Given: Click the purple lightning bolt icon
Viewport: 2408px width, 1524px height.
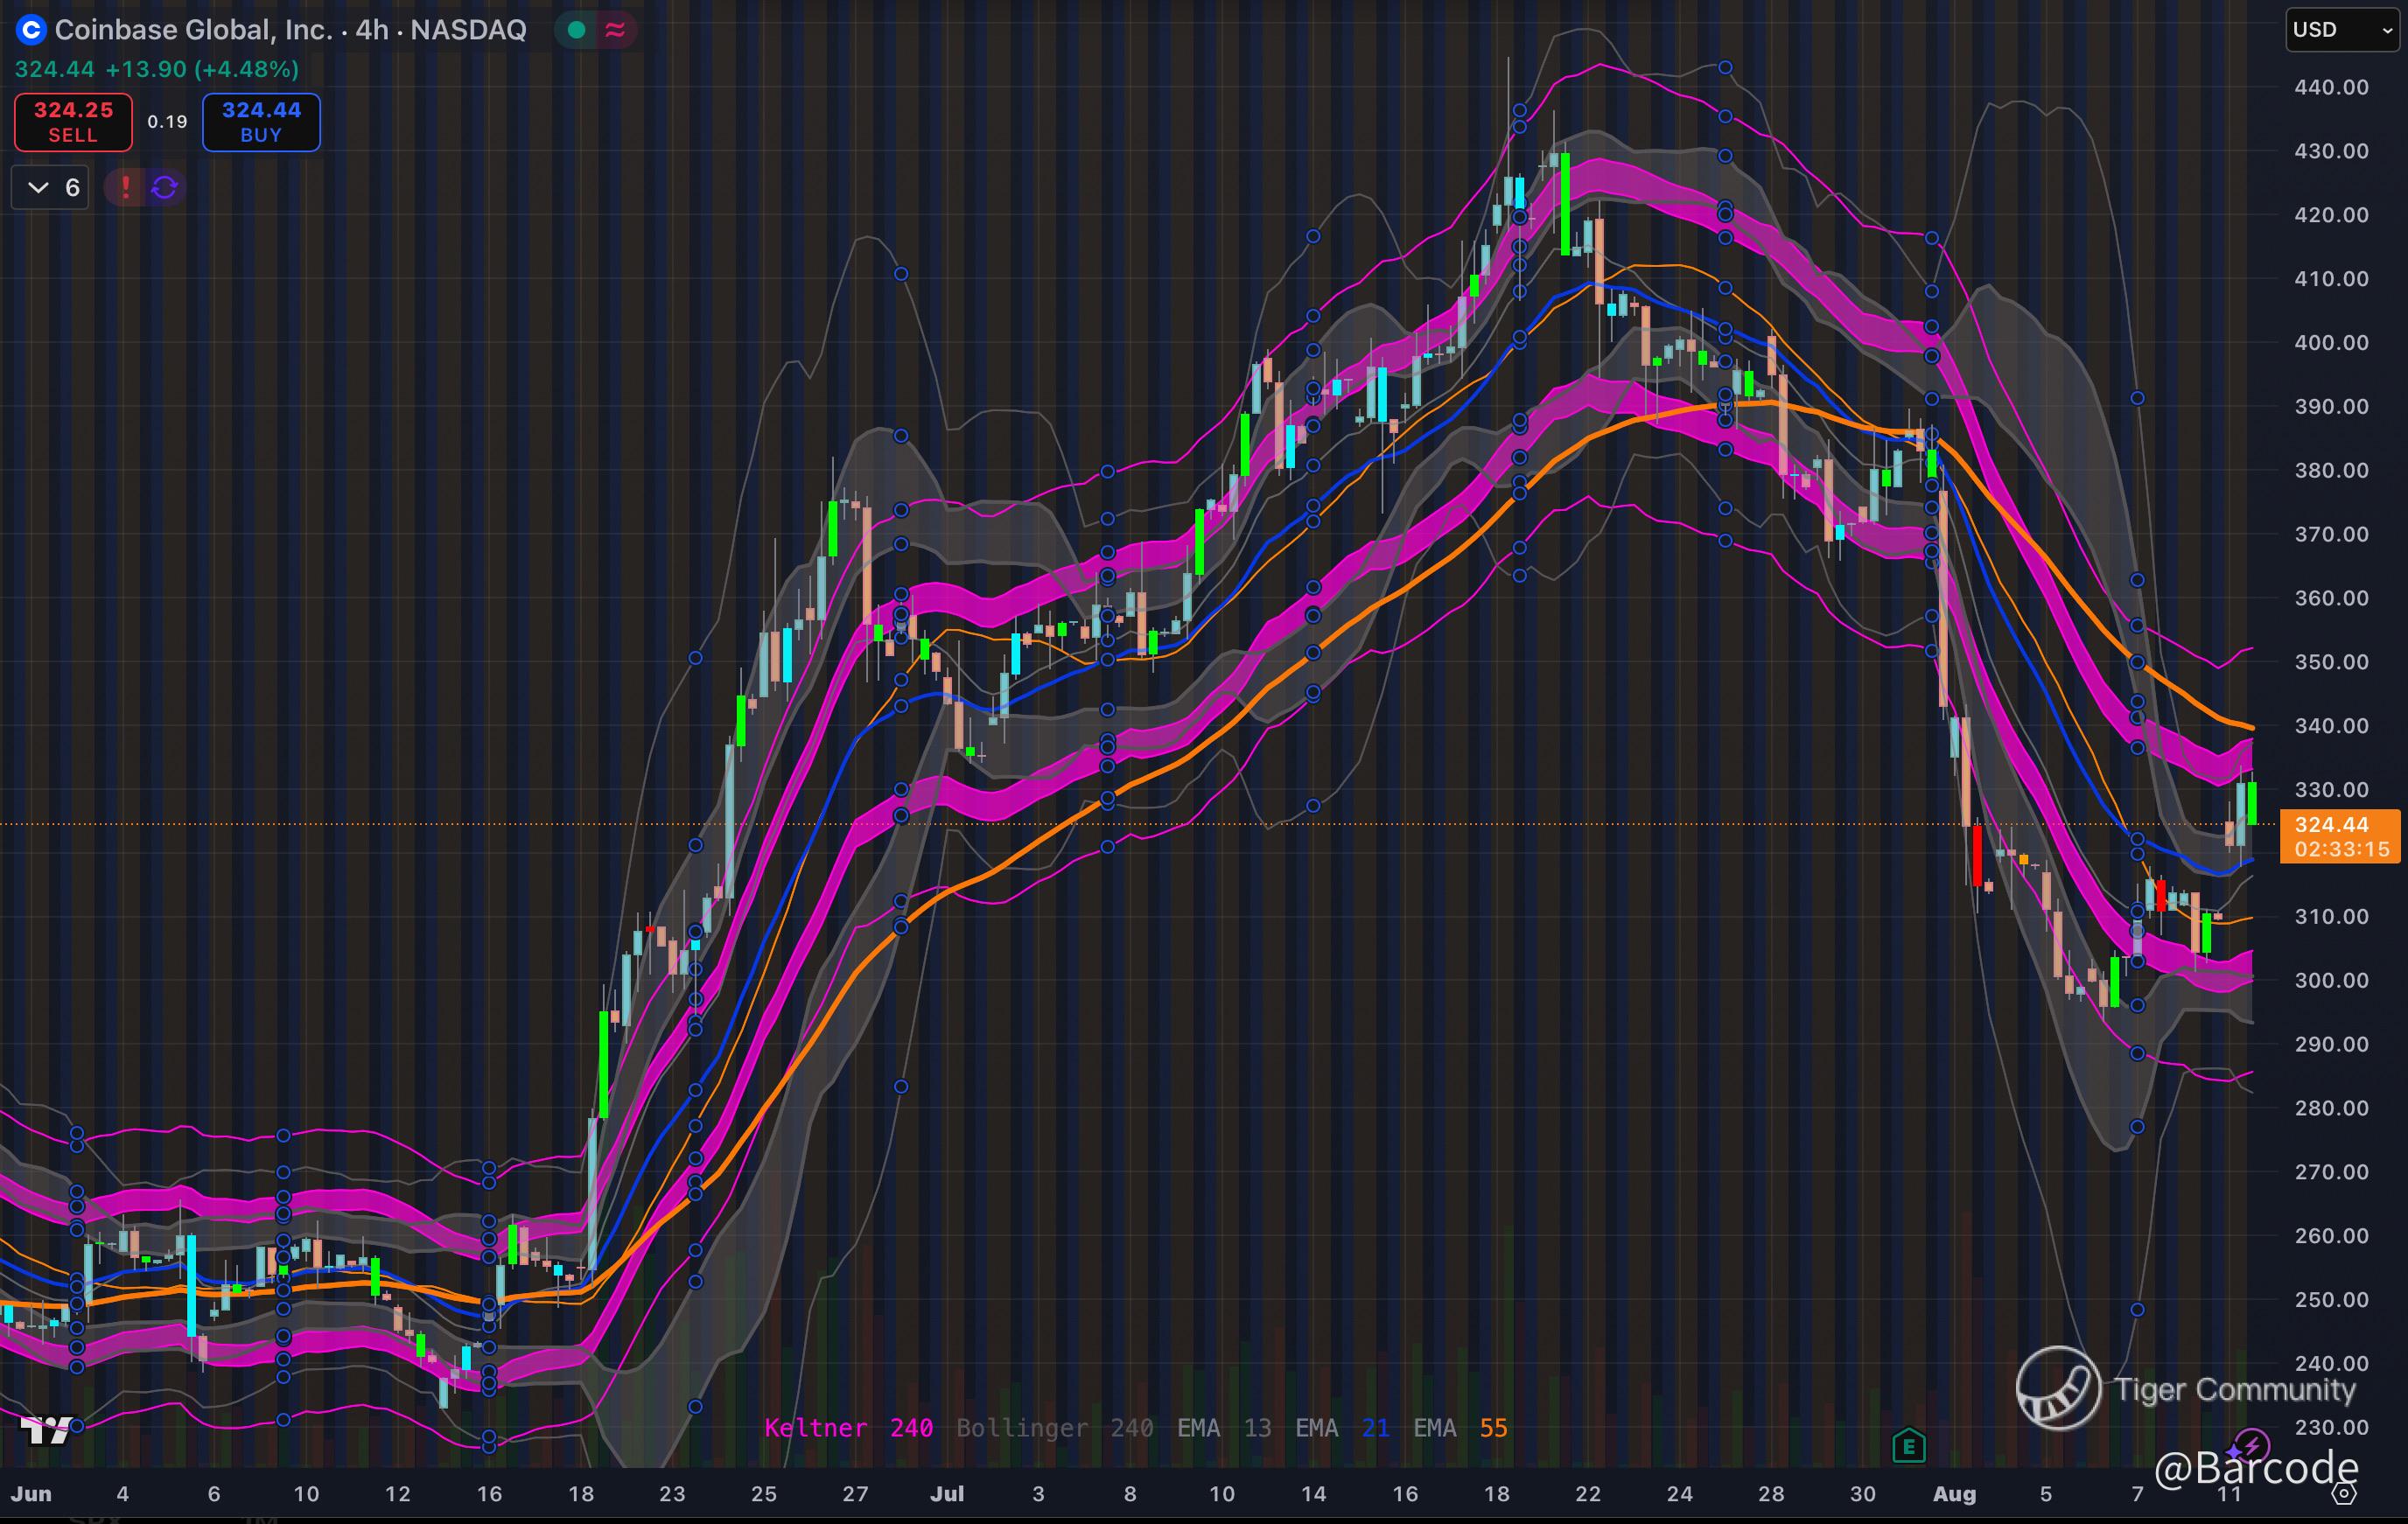Looking at the screenshot, I should (2252, 1445).
